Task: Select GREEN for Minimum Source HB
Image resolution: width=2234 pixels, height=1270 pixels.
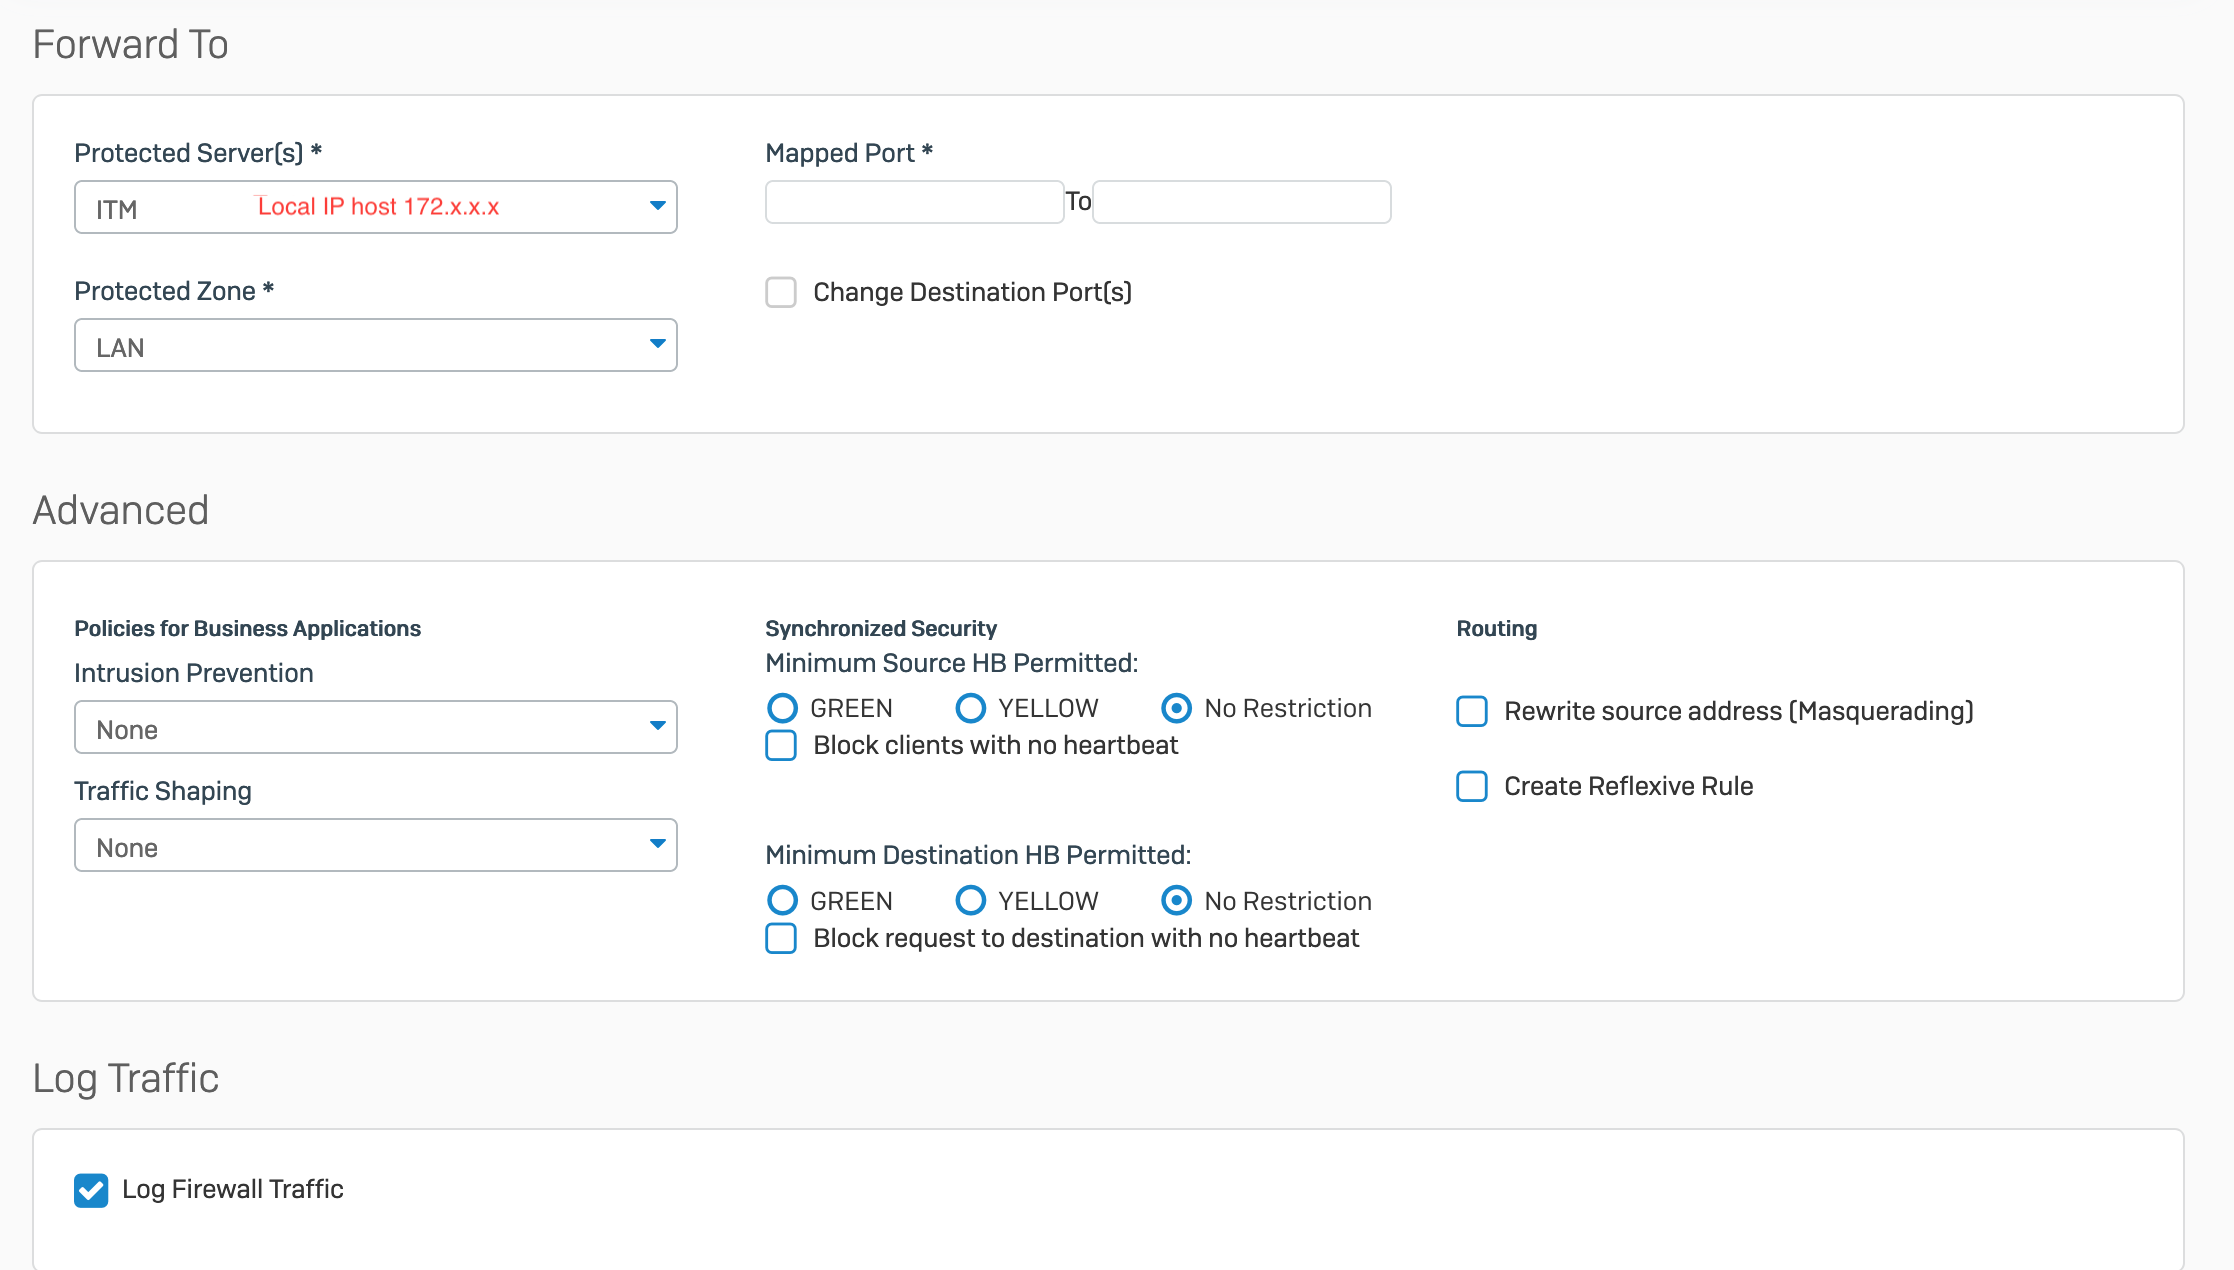Action: point(782,708)
